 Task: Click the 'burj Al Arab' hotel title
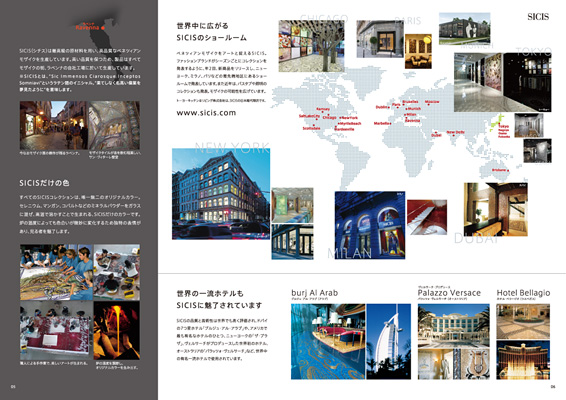click(x=314, y=293)
